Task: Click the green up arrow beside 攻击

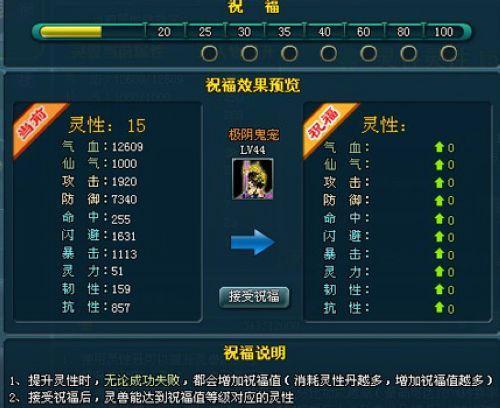Action: pos(439,182)
